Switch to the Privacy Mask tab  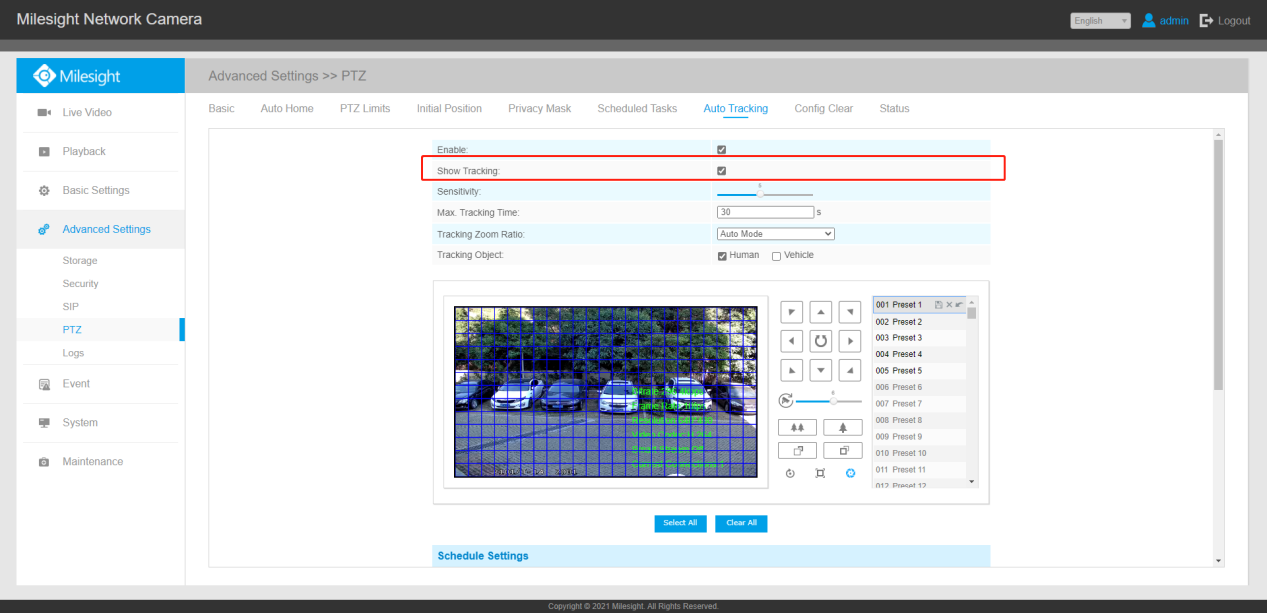pos(540,108)
